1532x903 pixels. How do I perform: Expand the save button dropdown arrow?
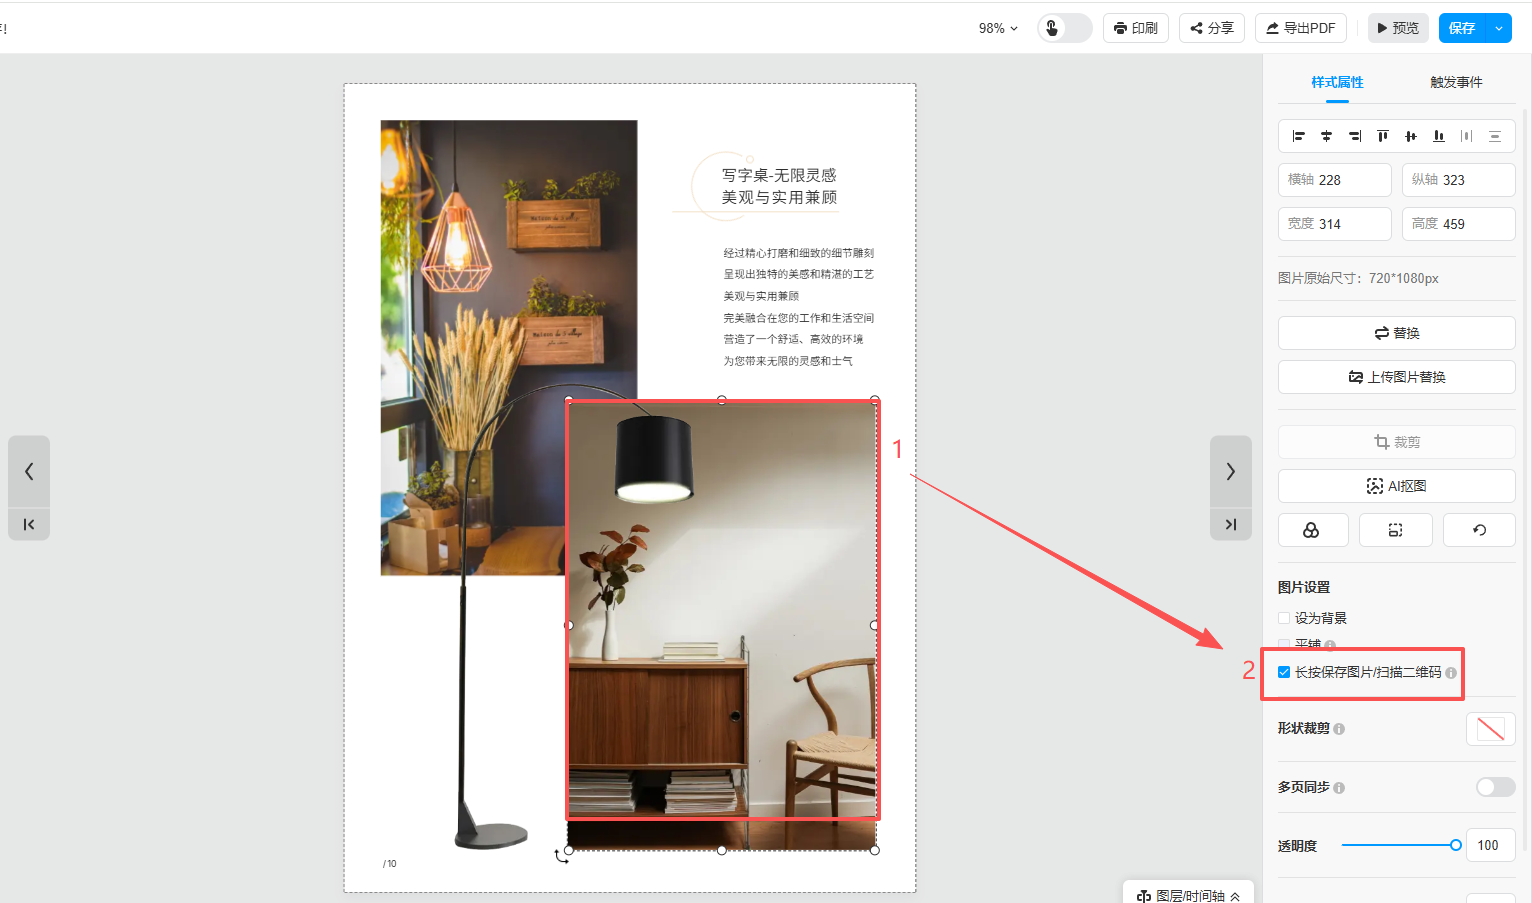coord(1498,28)
